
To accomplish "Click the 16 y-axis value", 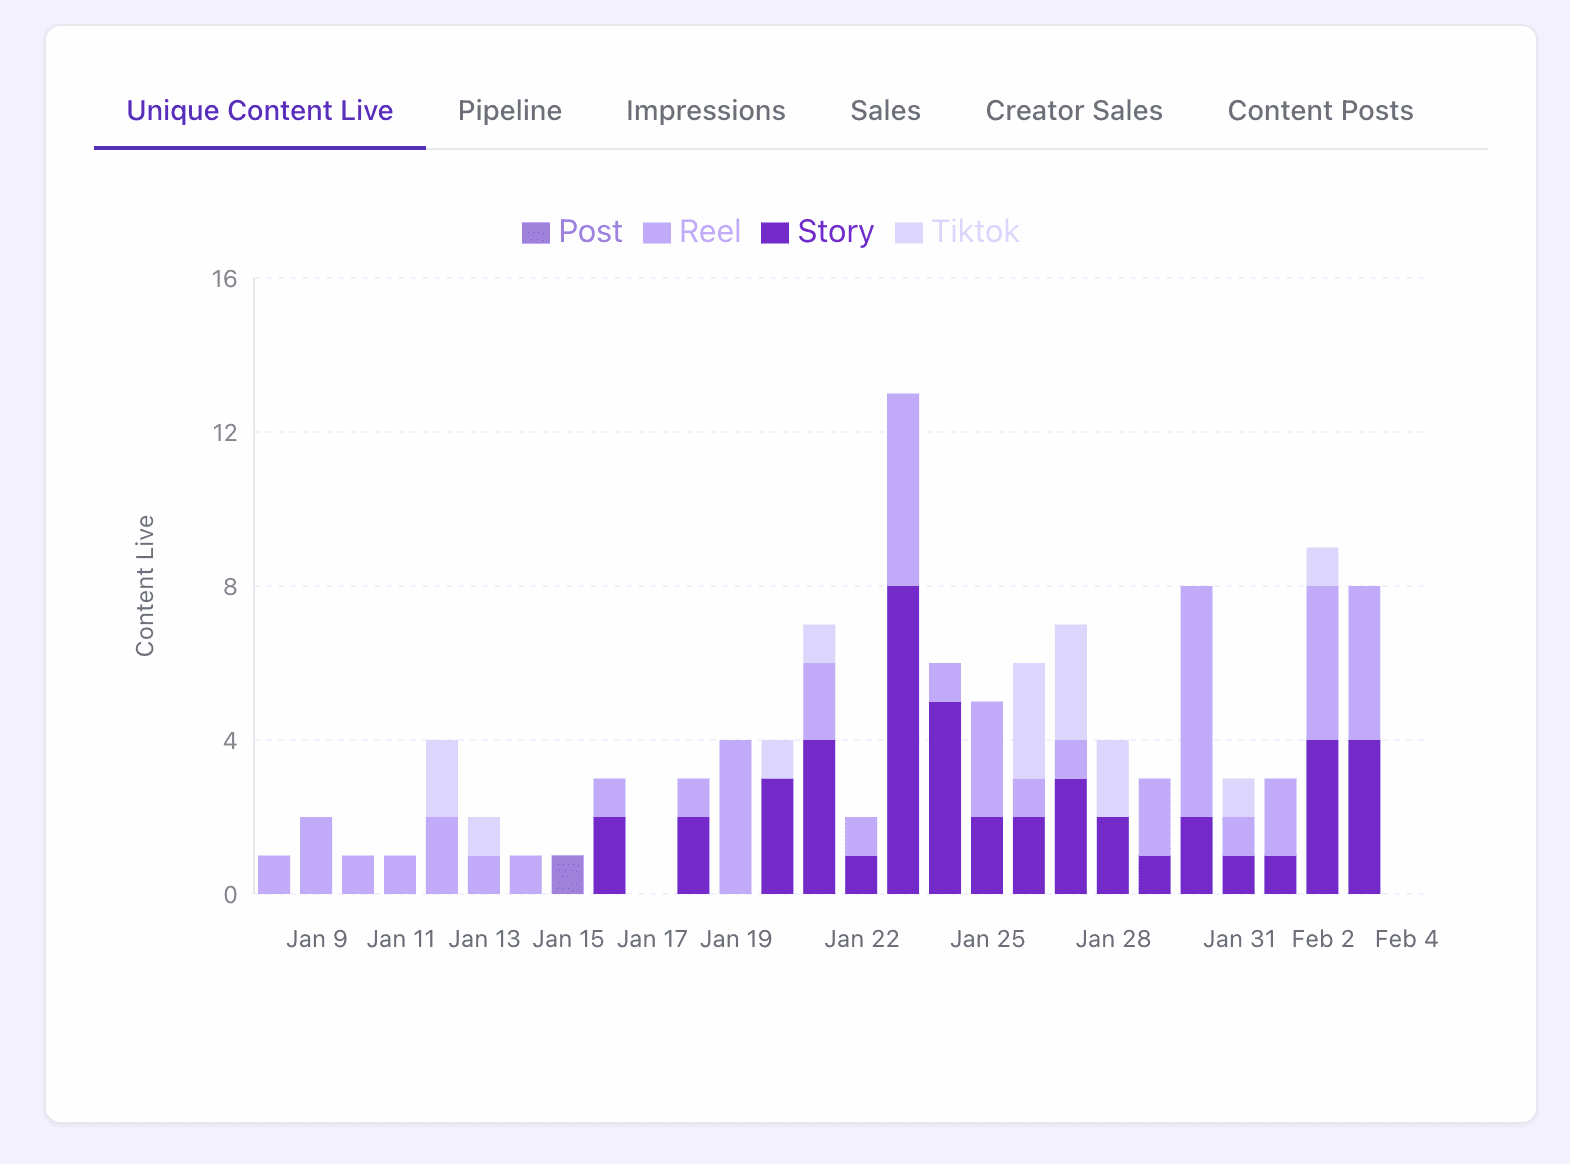I will pos(225,279).
